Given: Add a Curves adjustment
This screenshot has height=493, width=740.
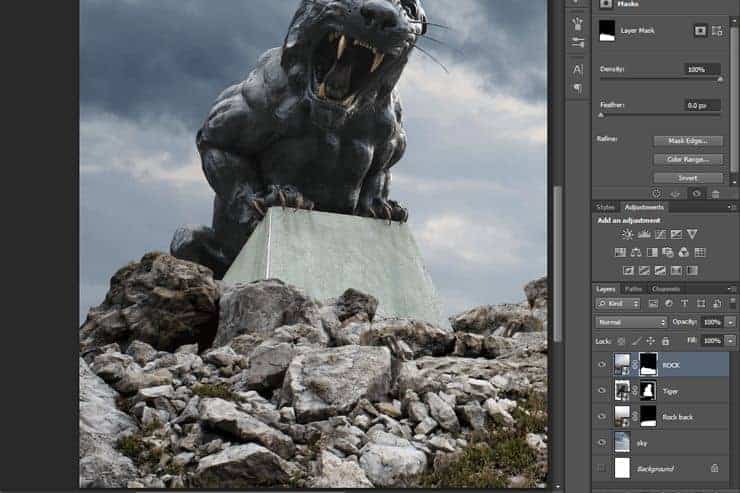Looking at the screenshot, I should pos(660,234).
